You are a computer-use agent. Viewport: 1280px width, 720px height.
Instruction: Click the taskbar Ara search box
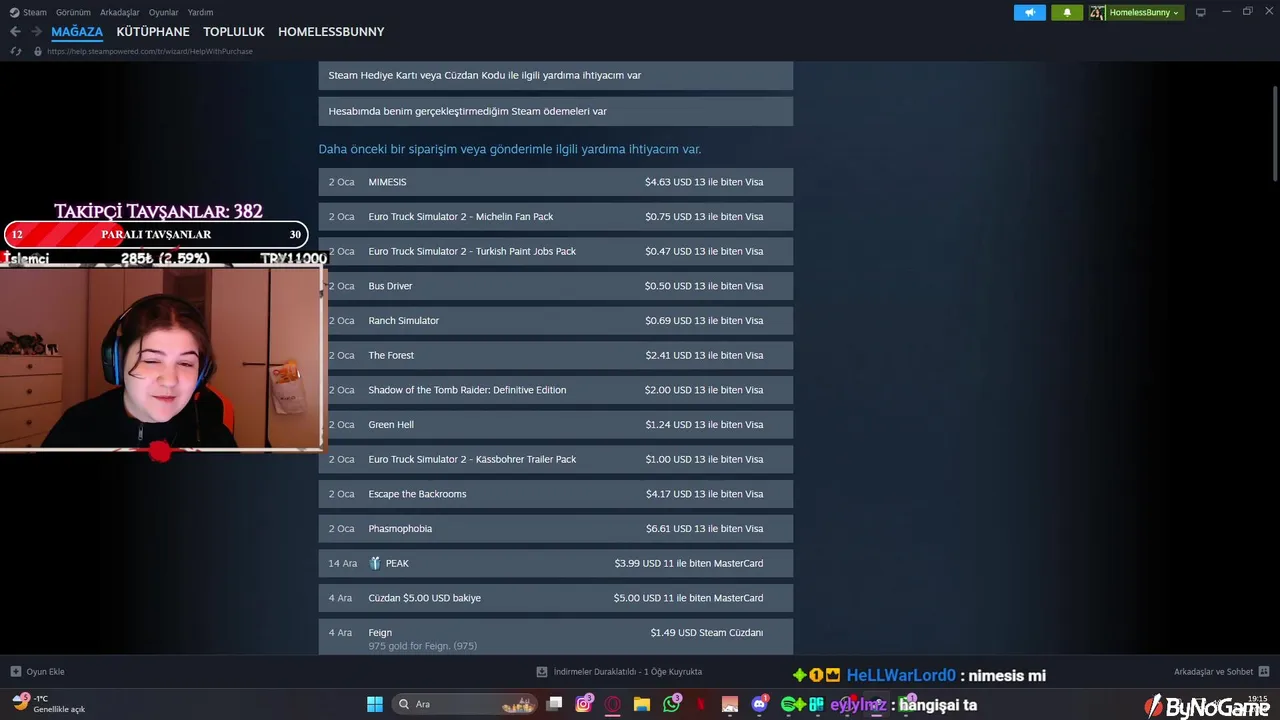click(465, 704)
